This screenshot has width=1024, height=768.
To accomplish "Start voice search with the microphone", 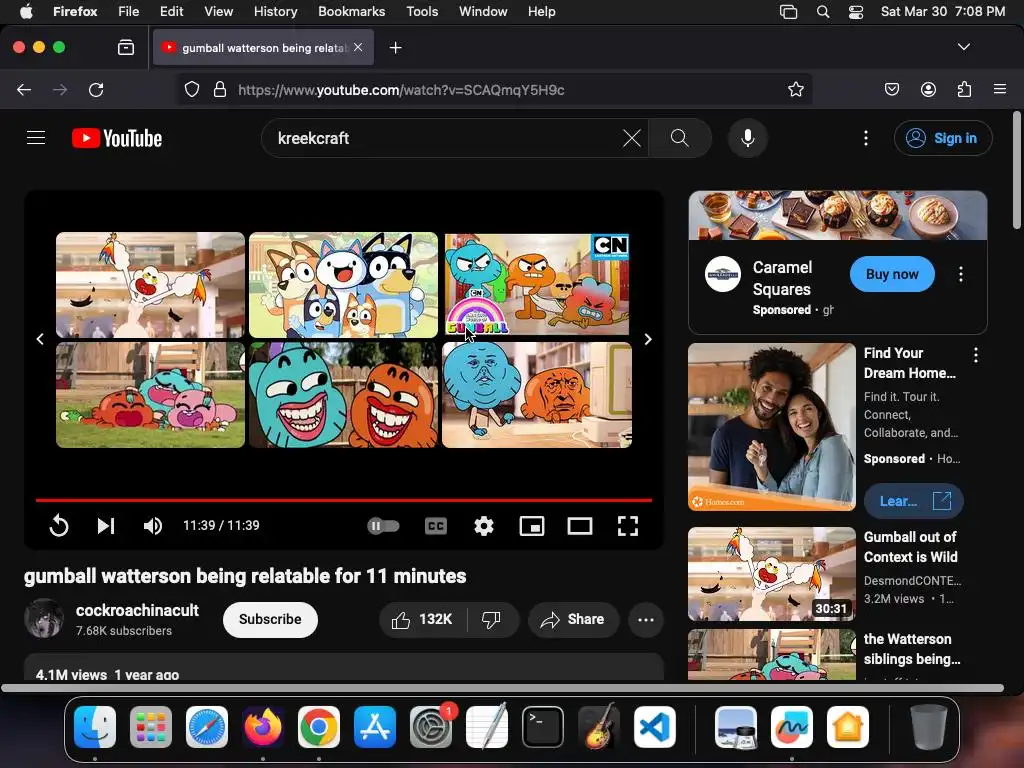I will 748,138.
